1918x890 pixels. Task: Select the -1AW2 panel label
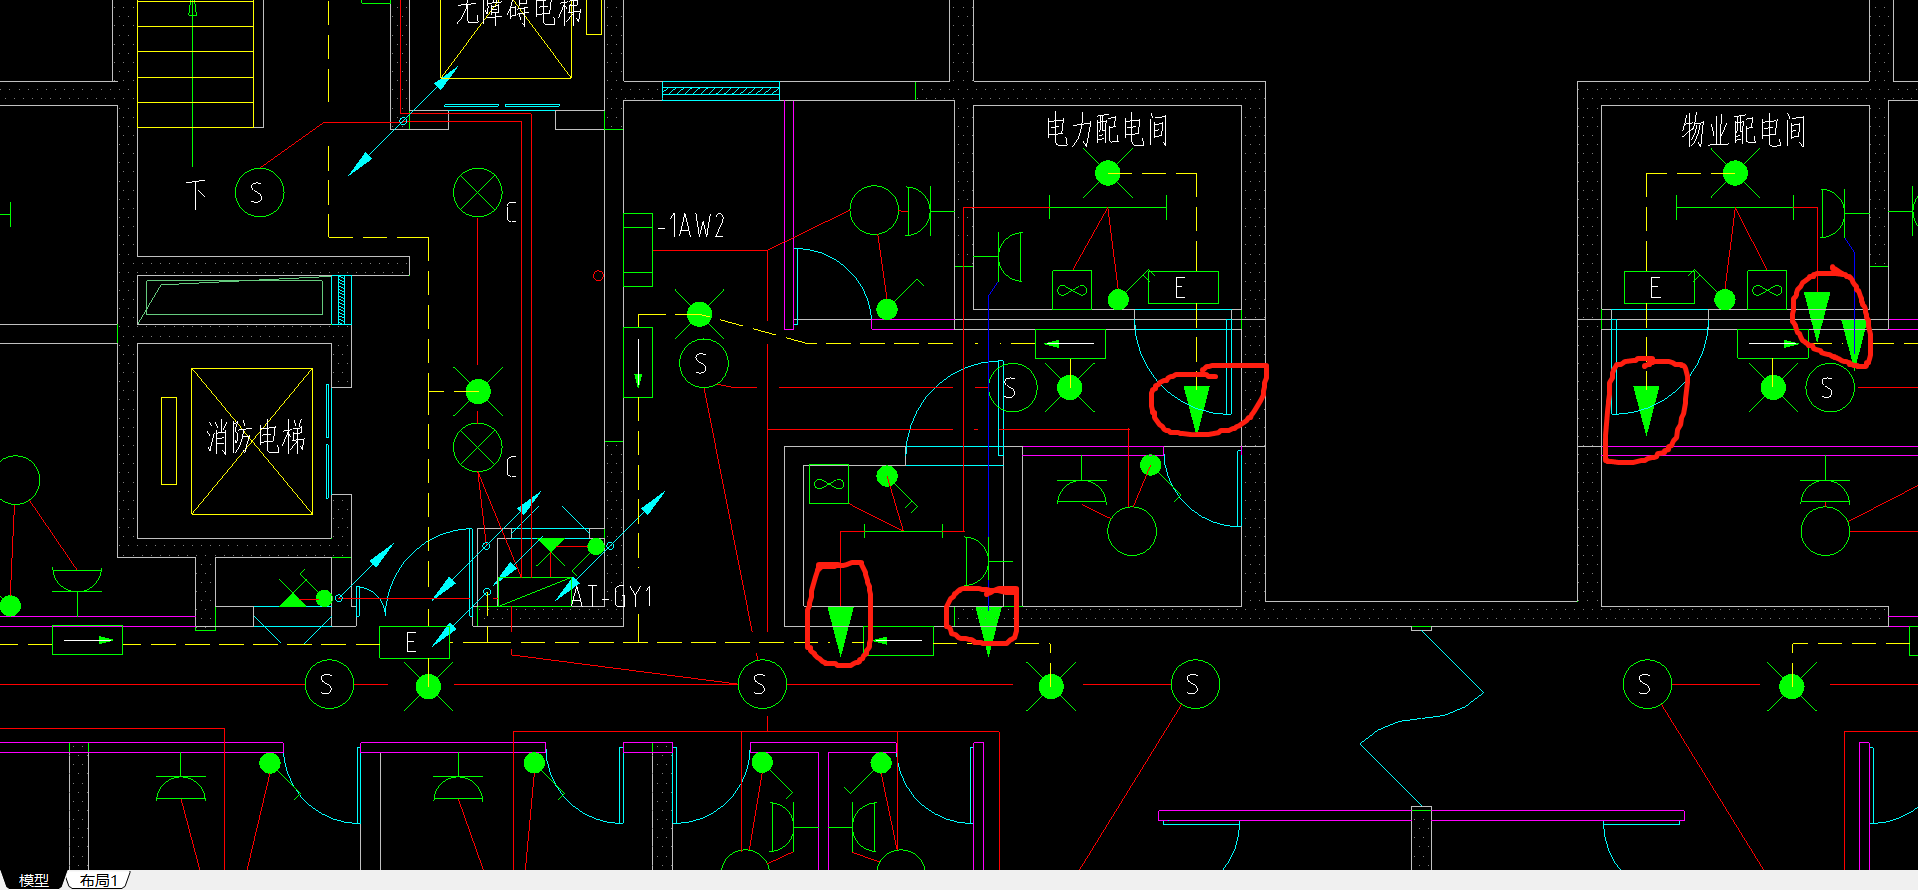(692, 226)
